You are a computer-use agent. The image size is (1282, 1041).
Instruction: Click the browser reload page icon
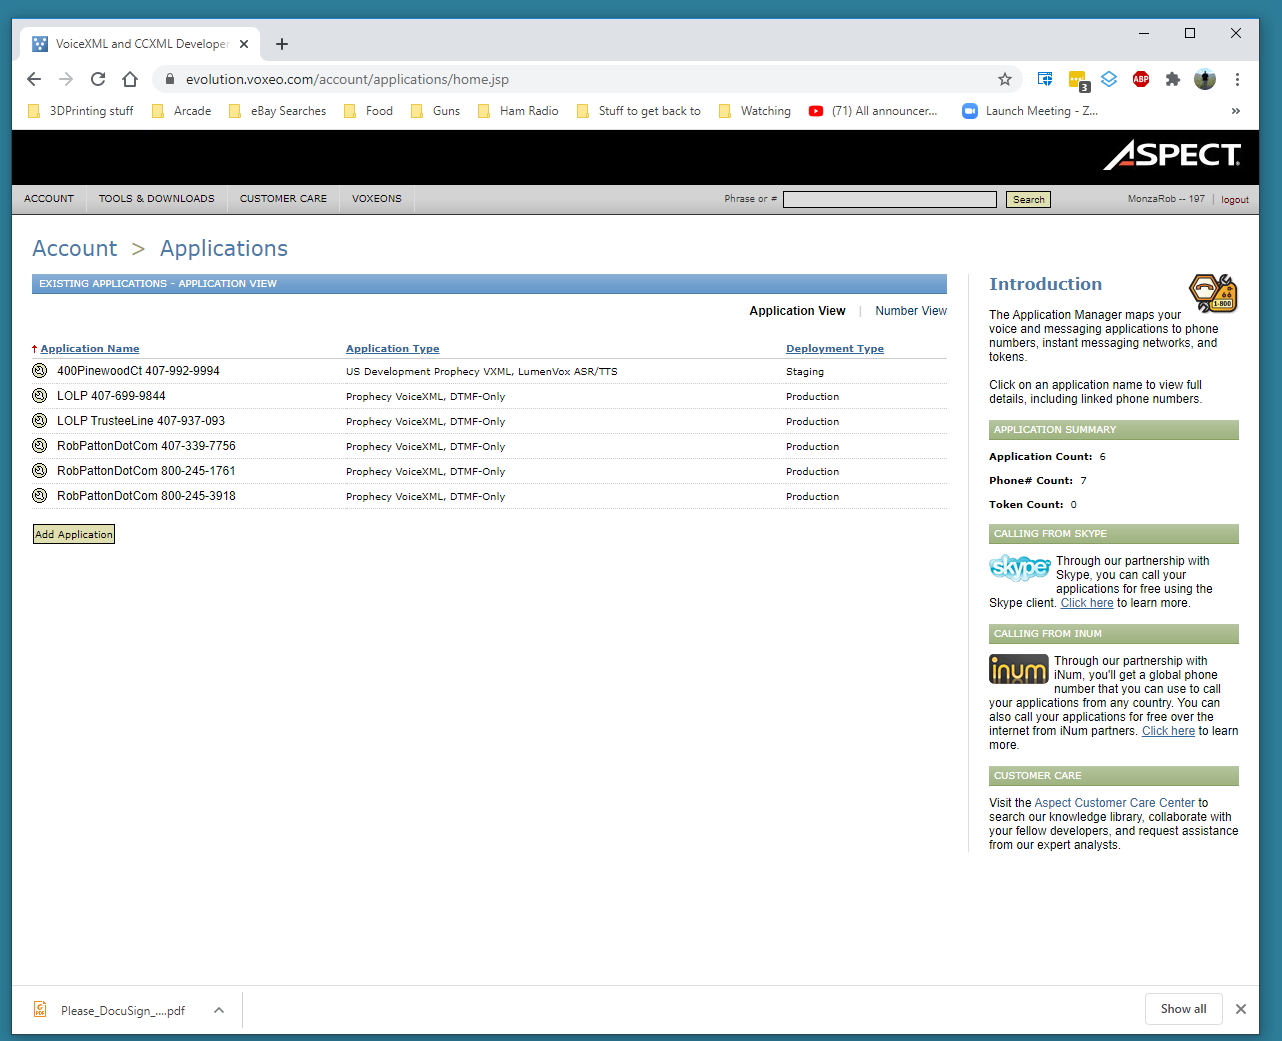98,79
